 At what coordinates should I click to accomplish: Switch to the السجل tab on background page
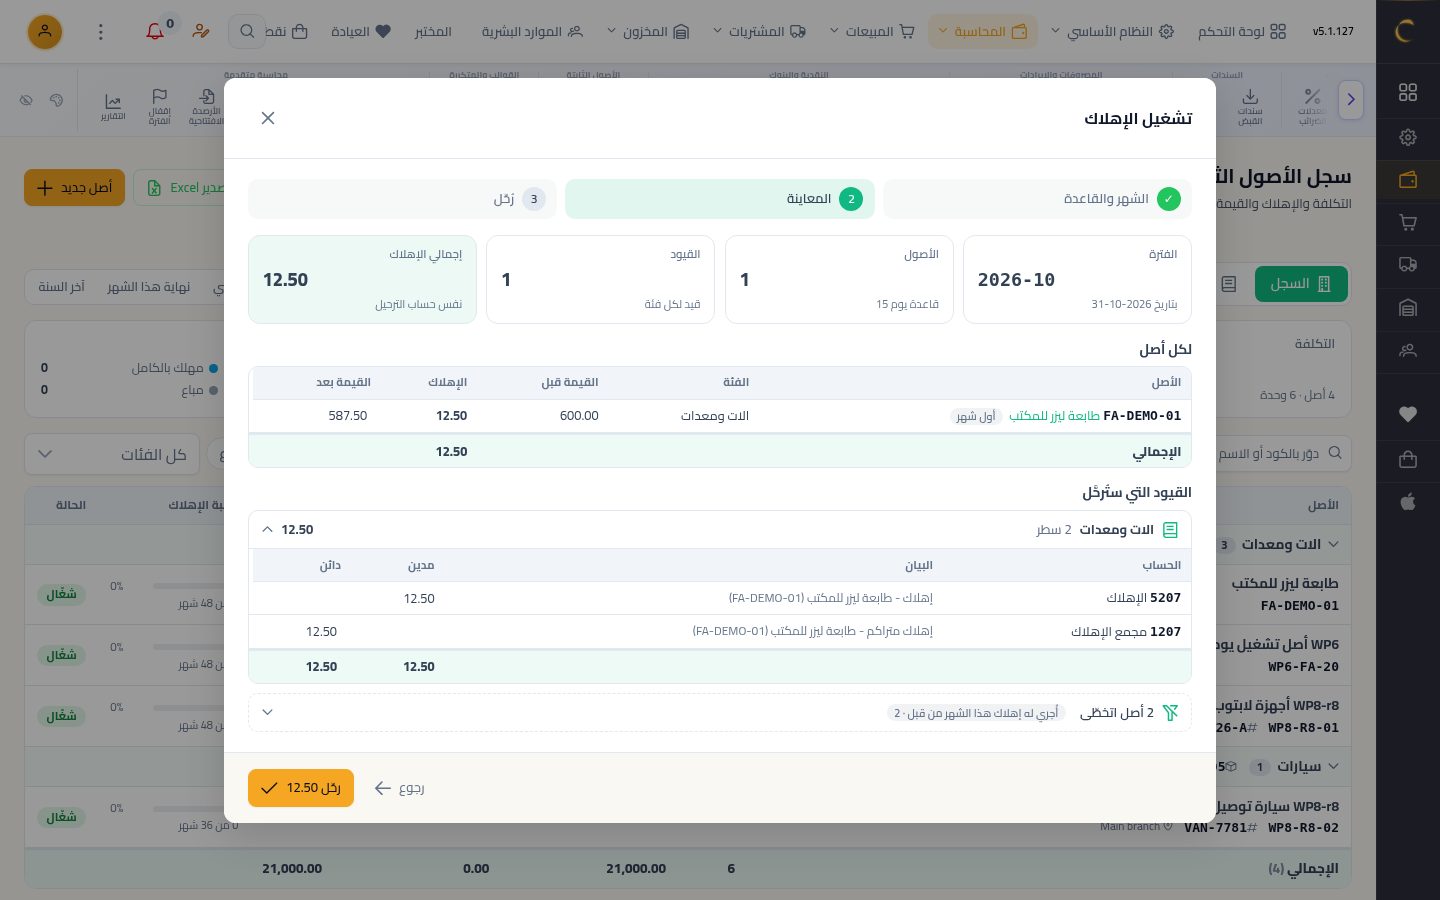coord(1301,284)
